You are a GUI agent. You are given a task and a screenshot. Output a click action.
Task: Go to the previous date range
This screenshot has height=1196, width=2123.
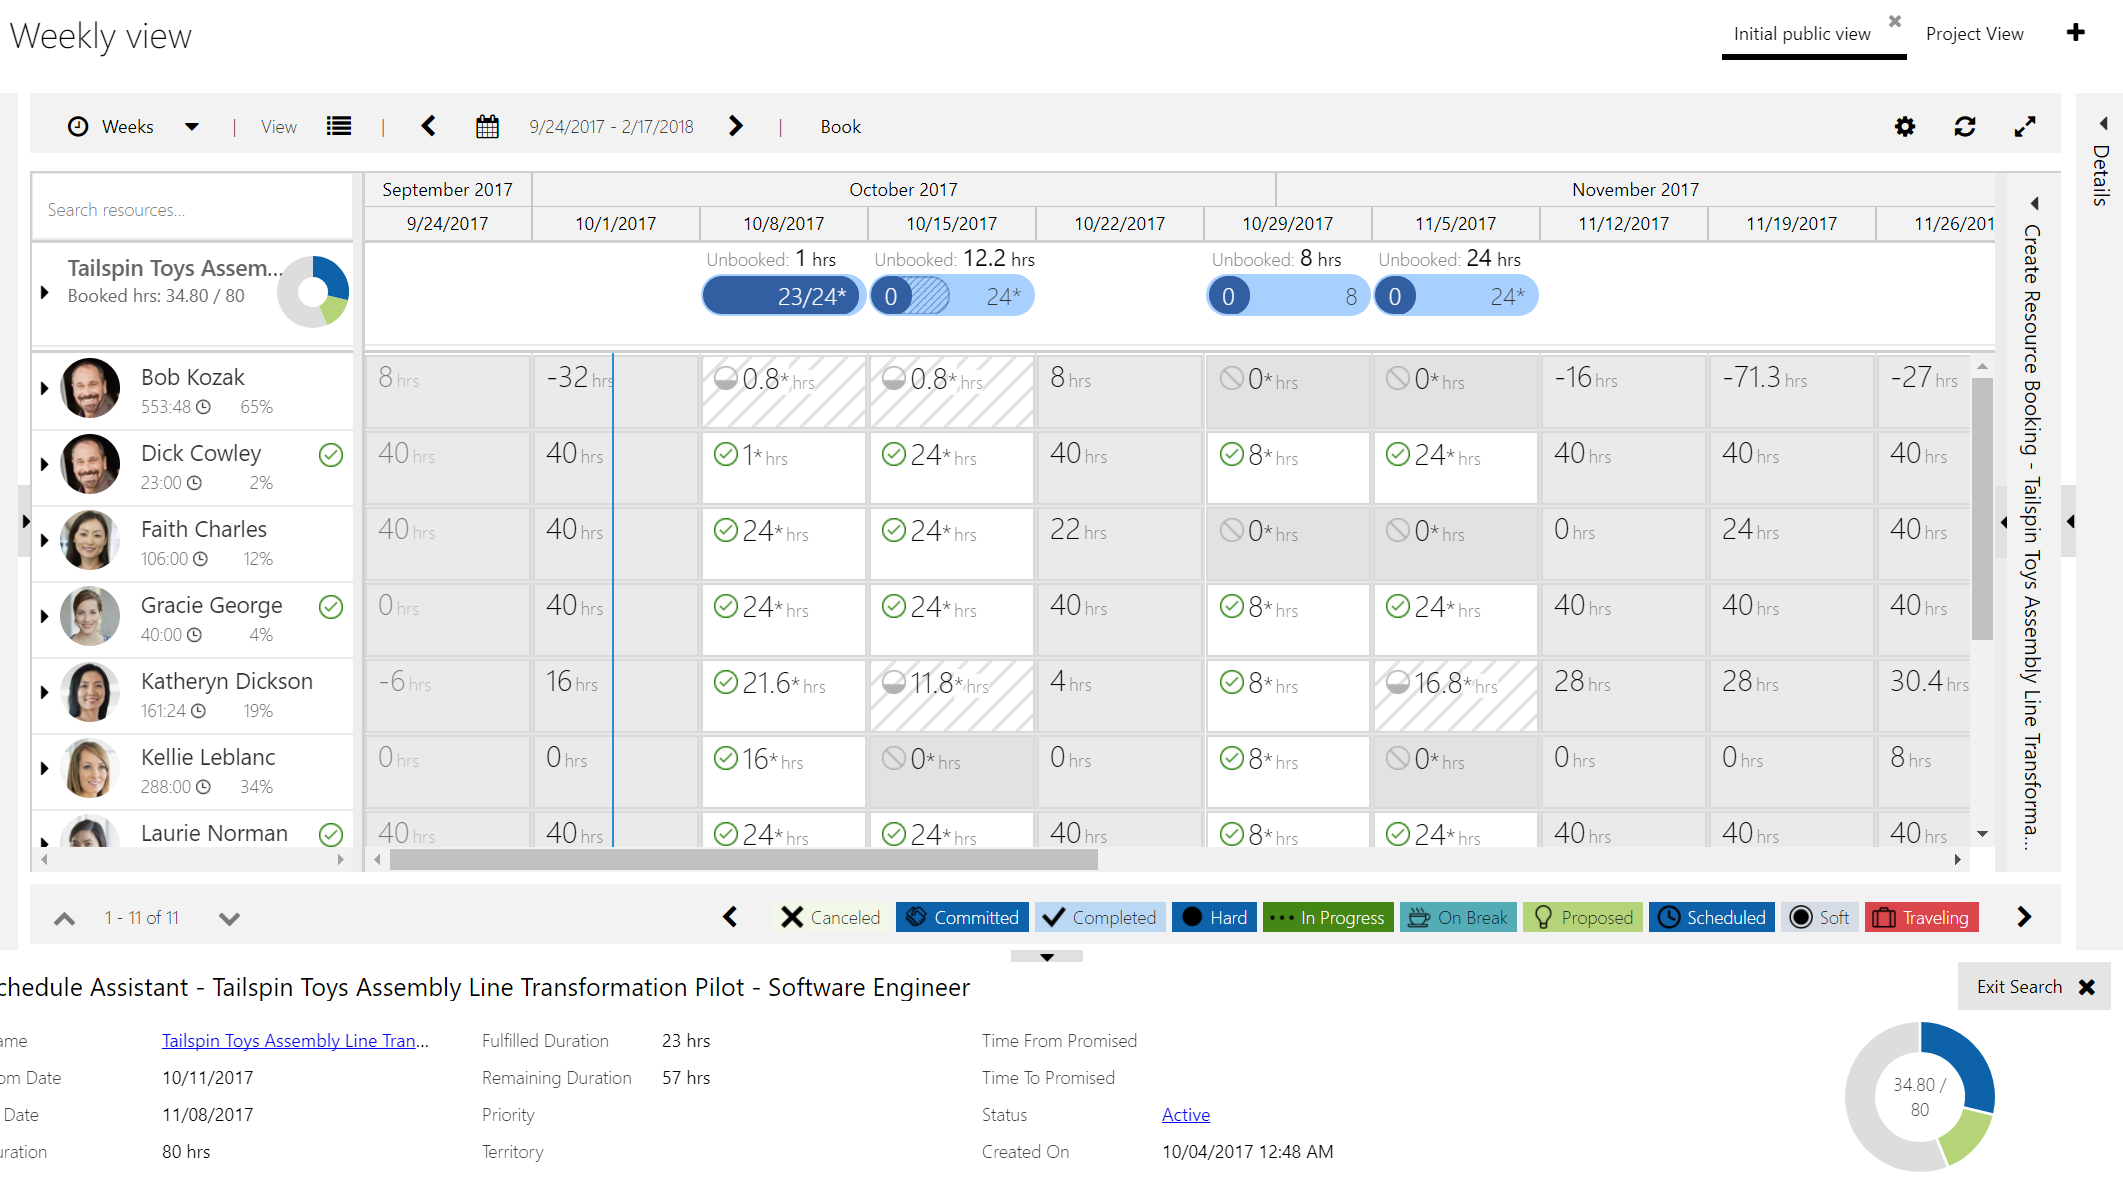pyautogui.click(x=429, y=126)
